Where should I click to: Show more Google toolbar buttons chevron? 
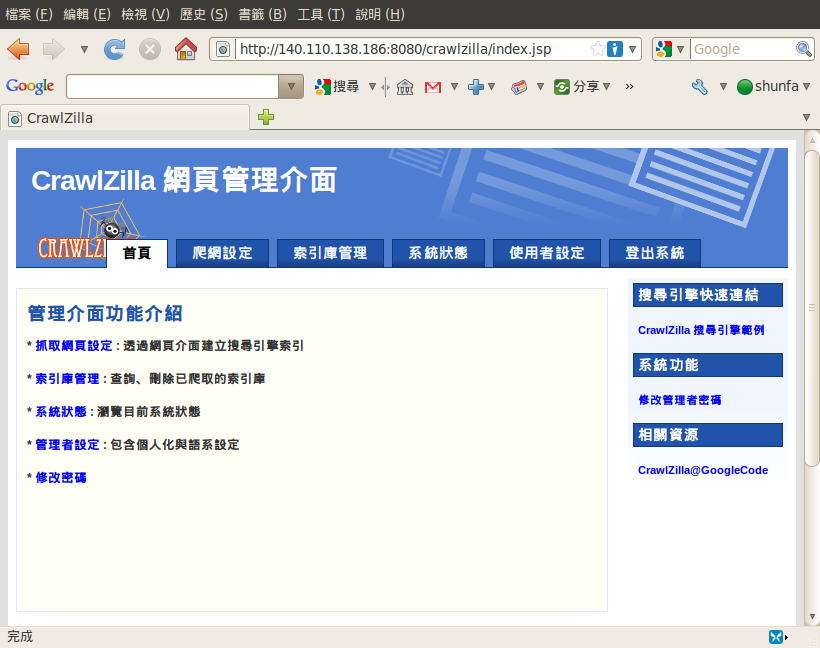(x=630, y=86)
